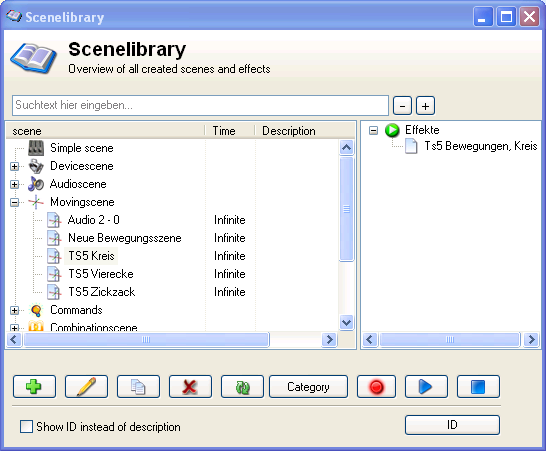Click the ID button
Screen dimensions: 546x451
point(452,425)
